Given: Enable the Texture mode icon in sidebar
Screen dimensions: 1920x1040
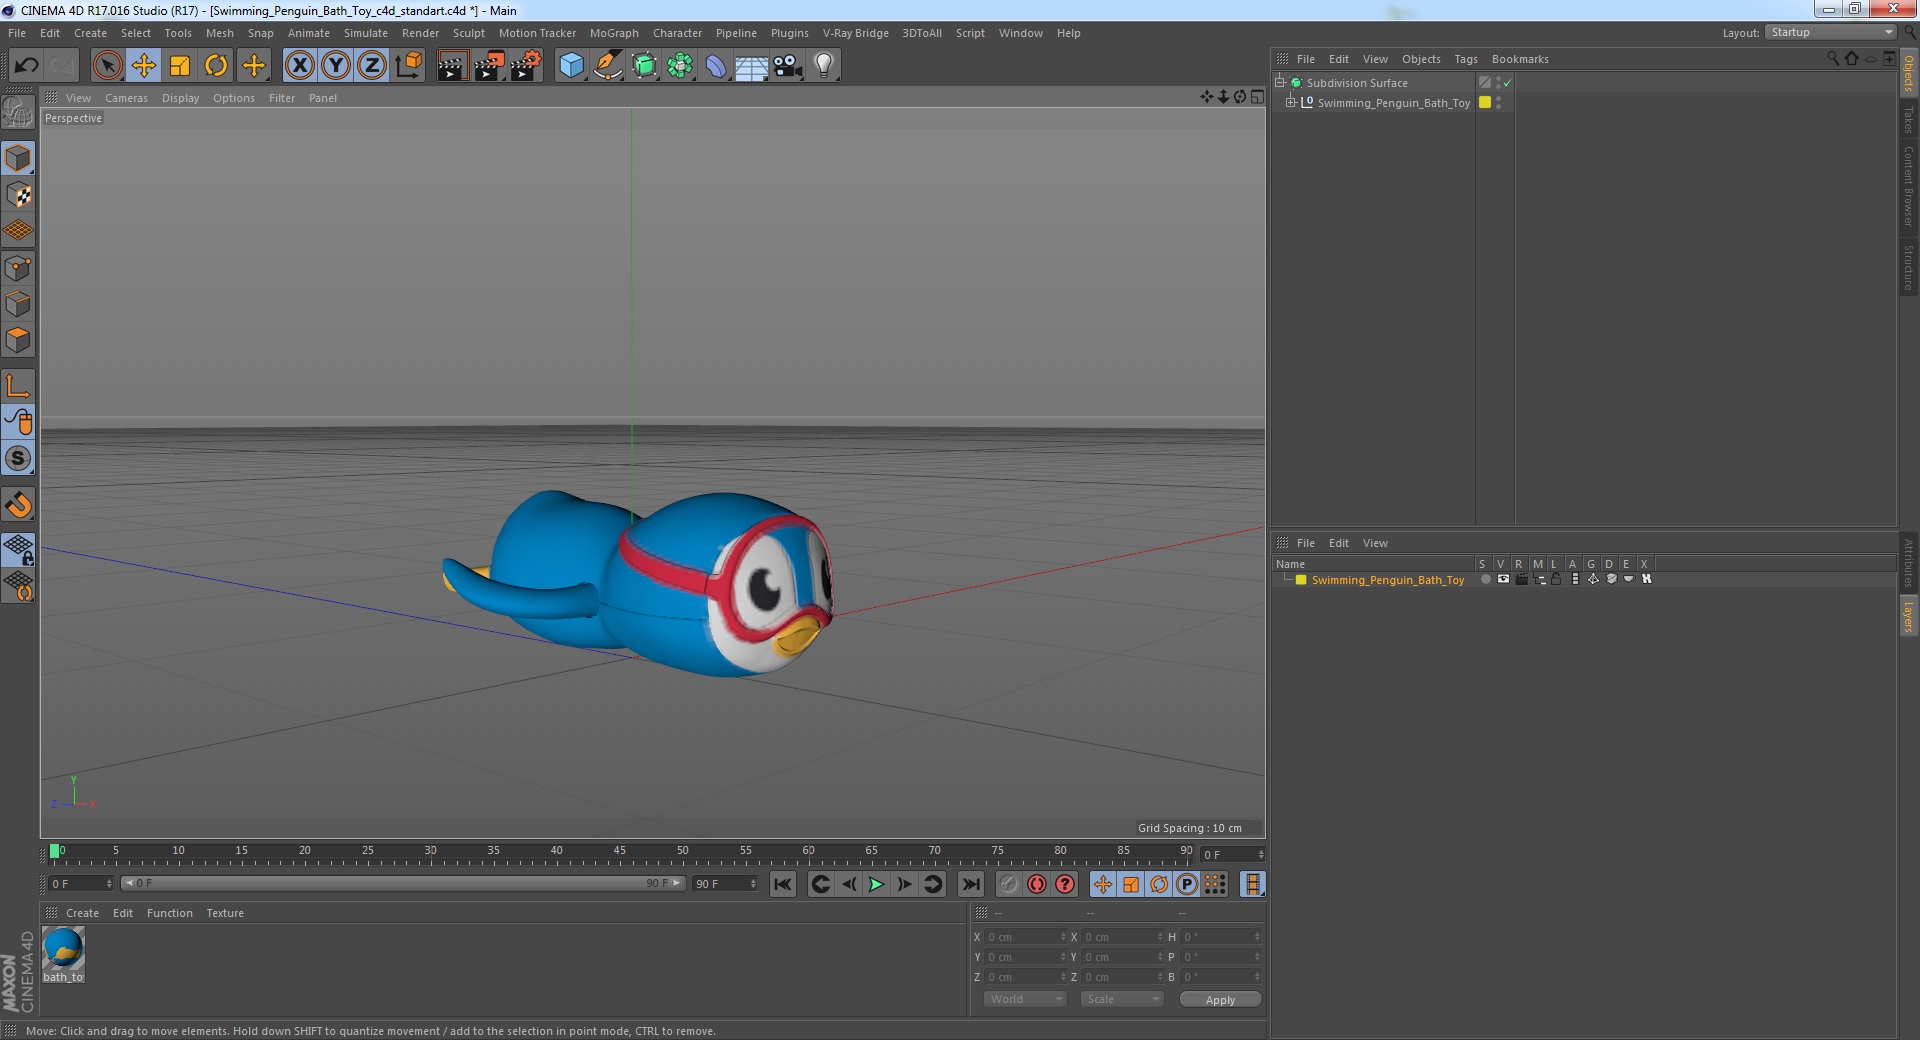Looking at the screenshot, I should tap(18, 195).
